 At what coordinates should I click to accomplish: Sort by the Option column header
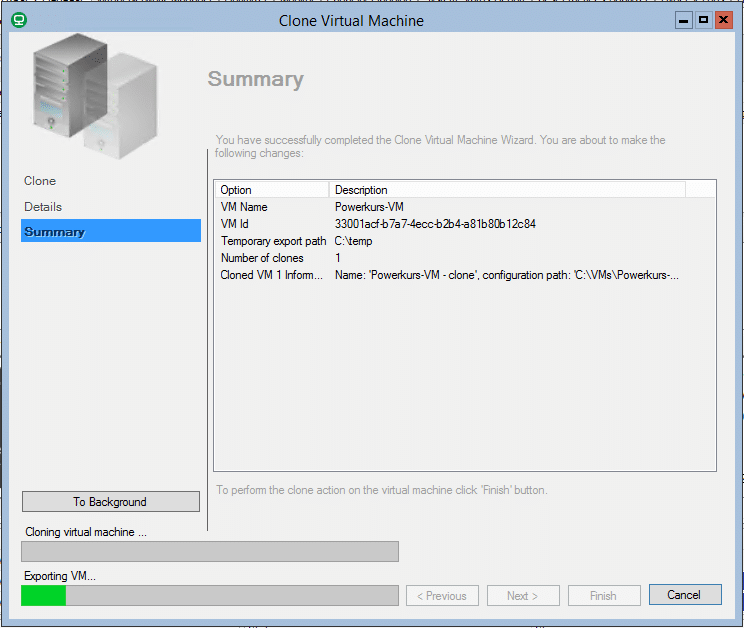(x=271, y=190)
